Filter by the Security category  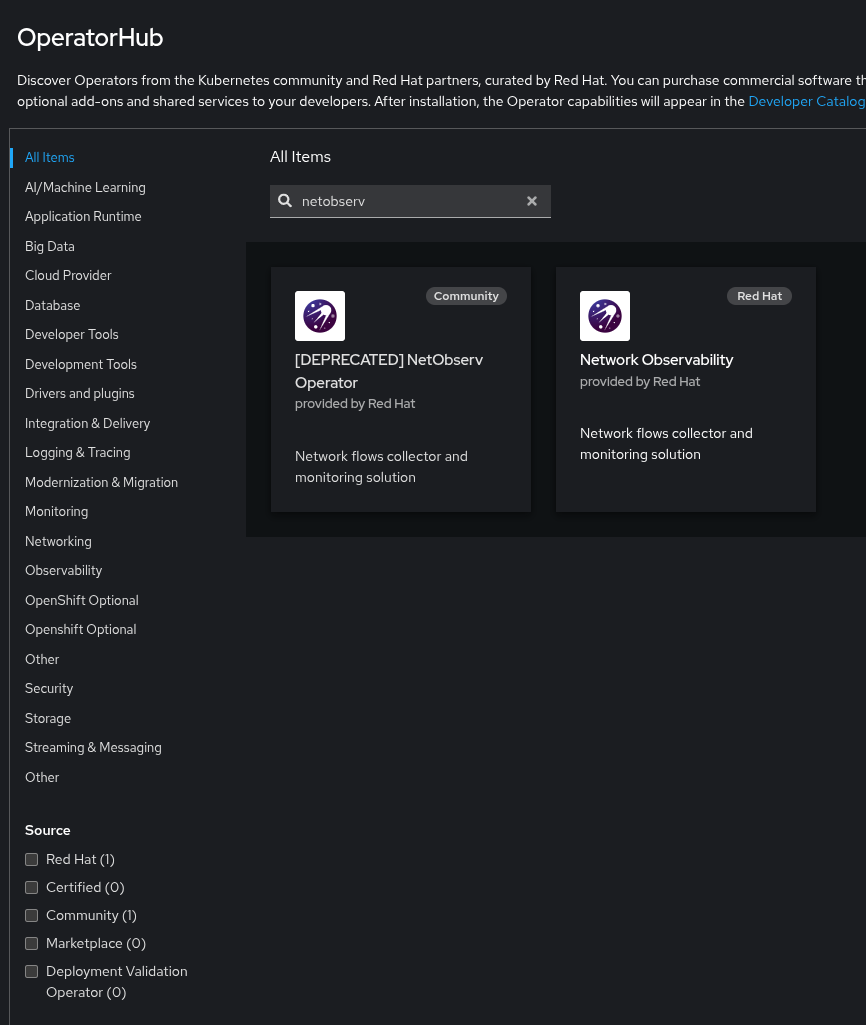pos(49,689)
